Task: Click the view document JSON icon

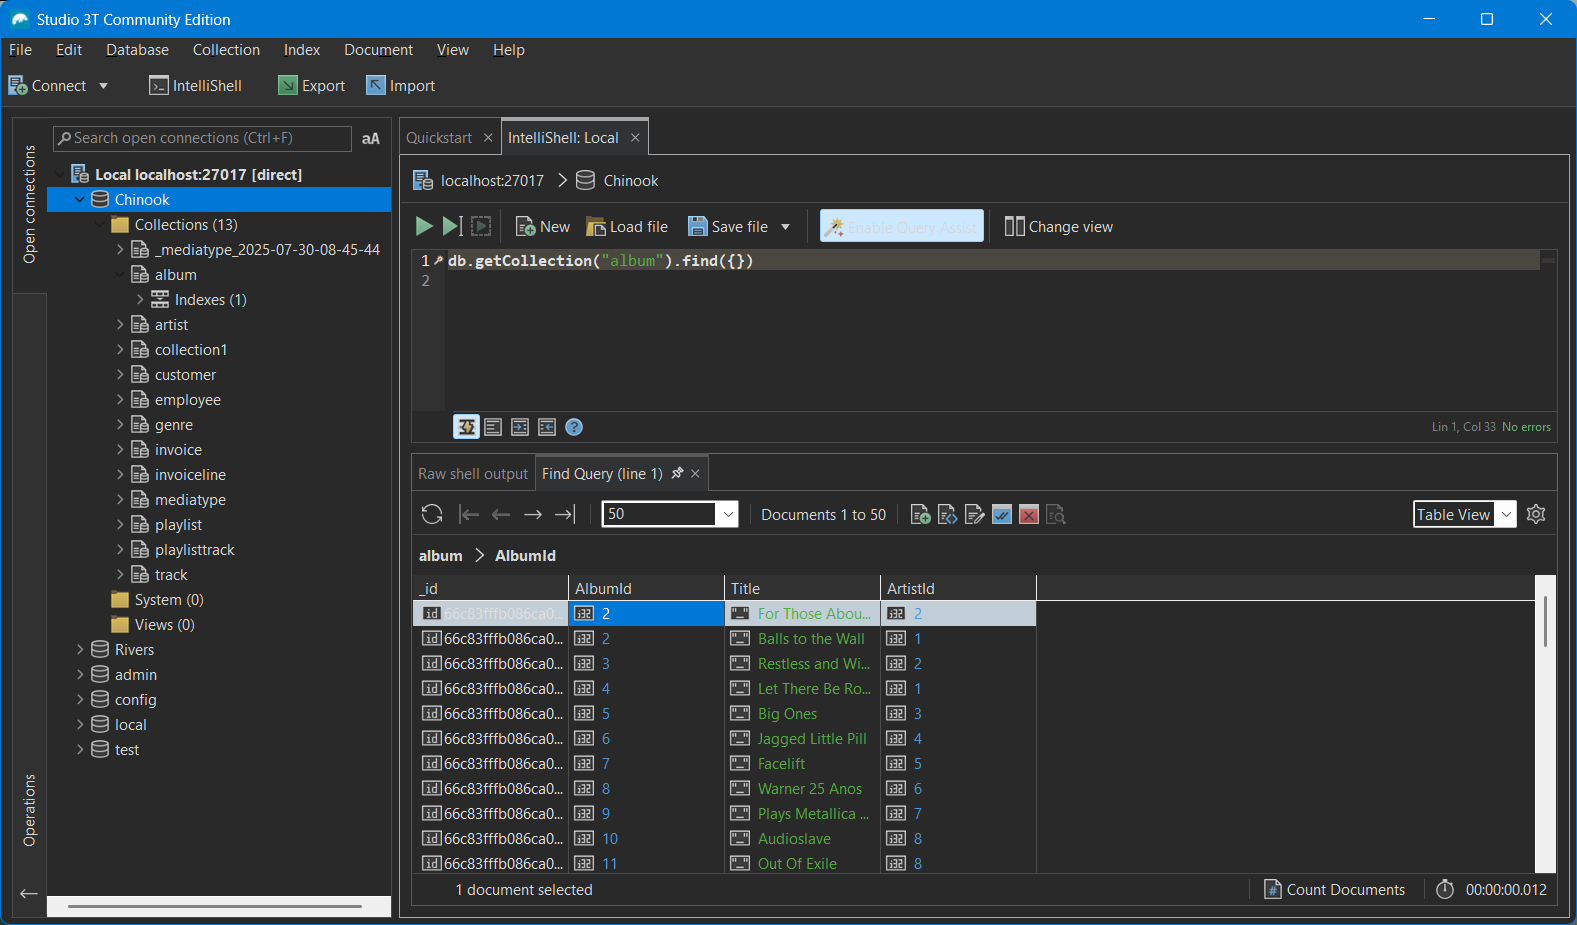Action: [947, 514]
